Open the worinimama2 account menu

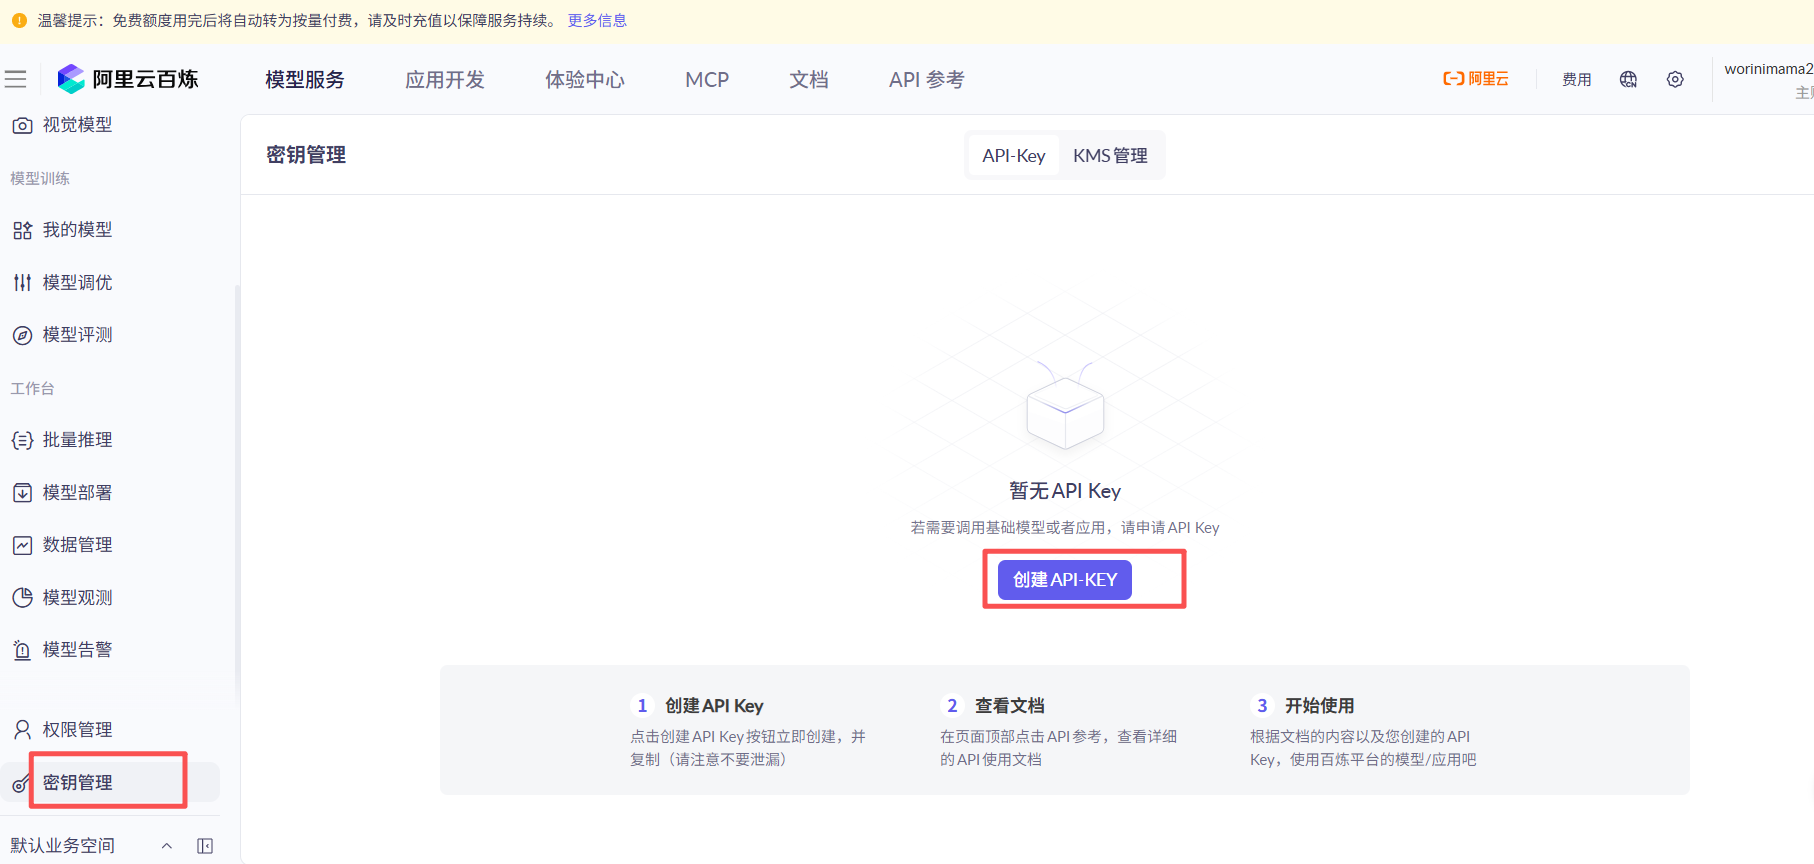tap(1768, 79)
